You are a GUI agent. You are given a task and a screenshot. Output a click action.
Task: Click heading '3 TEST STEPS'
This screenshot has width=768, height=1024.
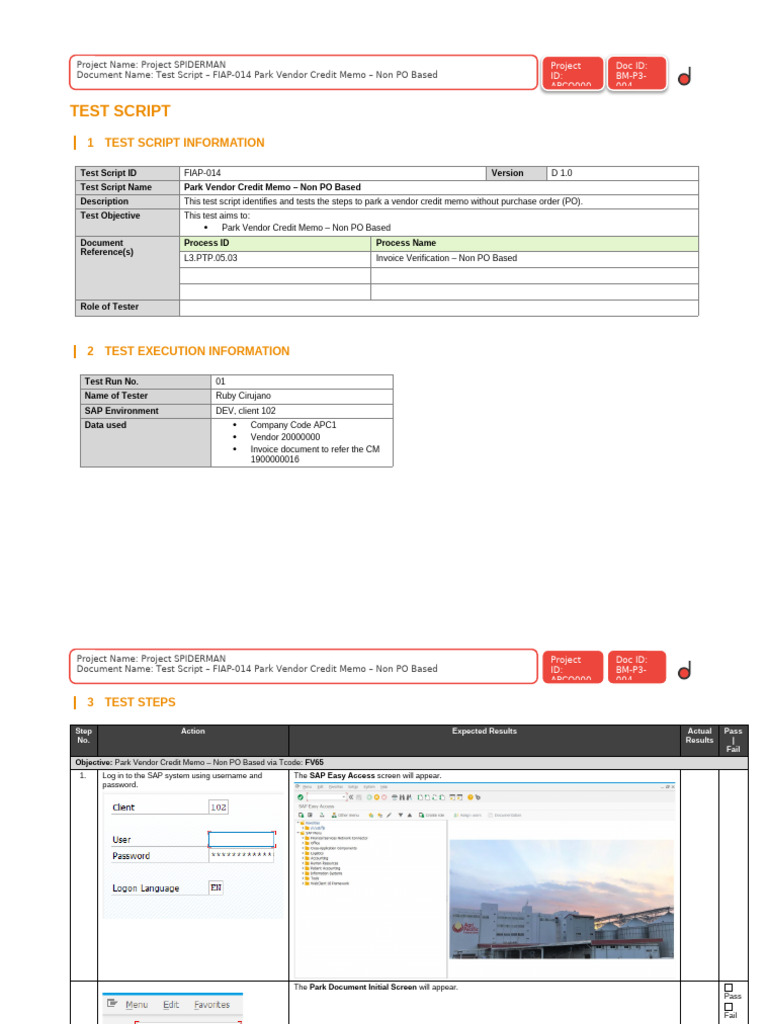(131, 702)
